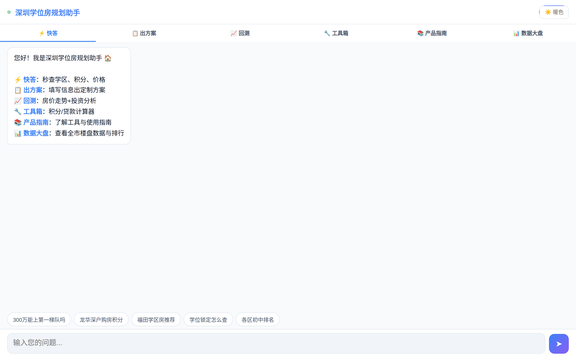
Task: Click the blue 回测 label in the welcome message
Action: [x=30, y=101]
